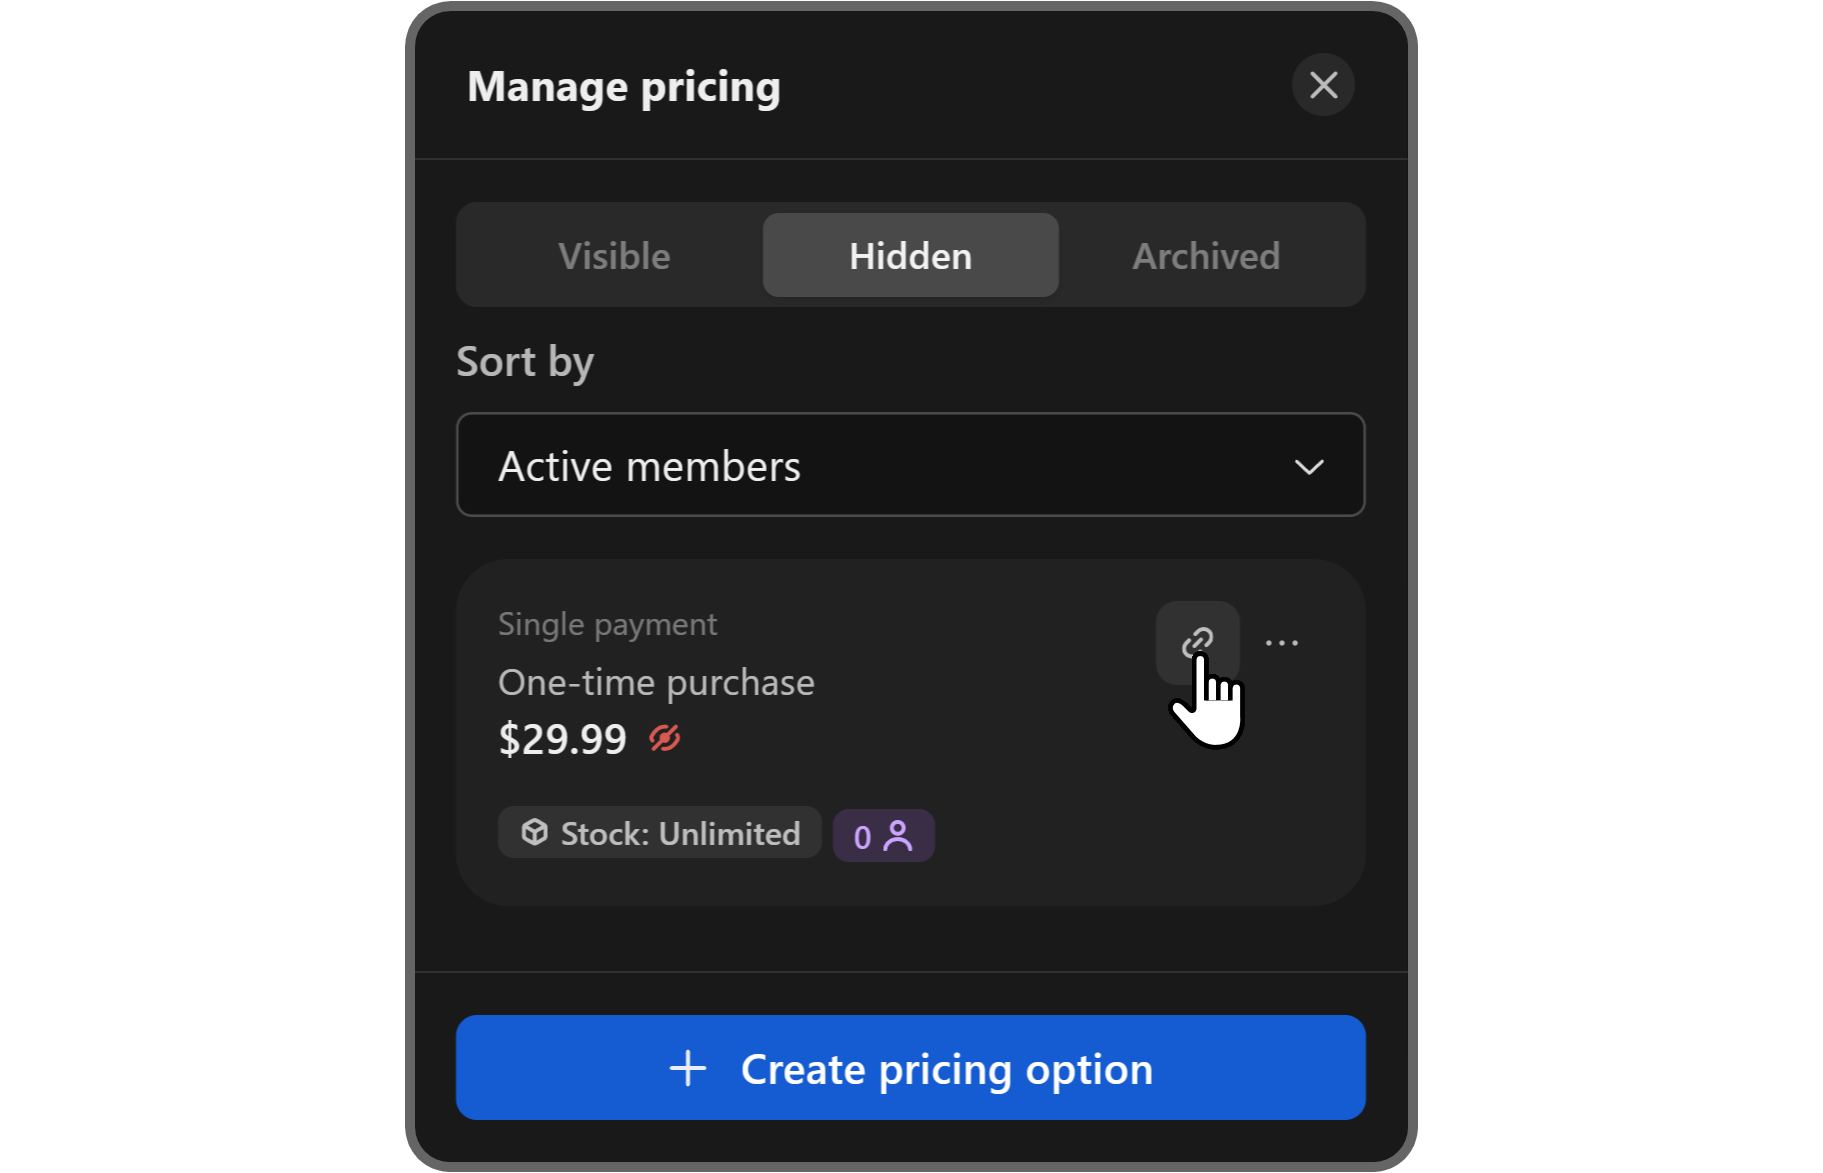This screenshot has width=1823, height=1173.
Task: Switch to the Visible tab
Action: click(614, 256)
